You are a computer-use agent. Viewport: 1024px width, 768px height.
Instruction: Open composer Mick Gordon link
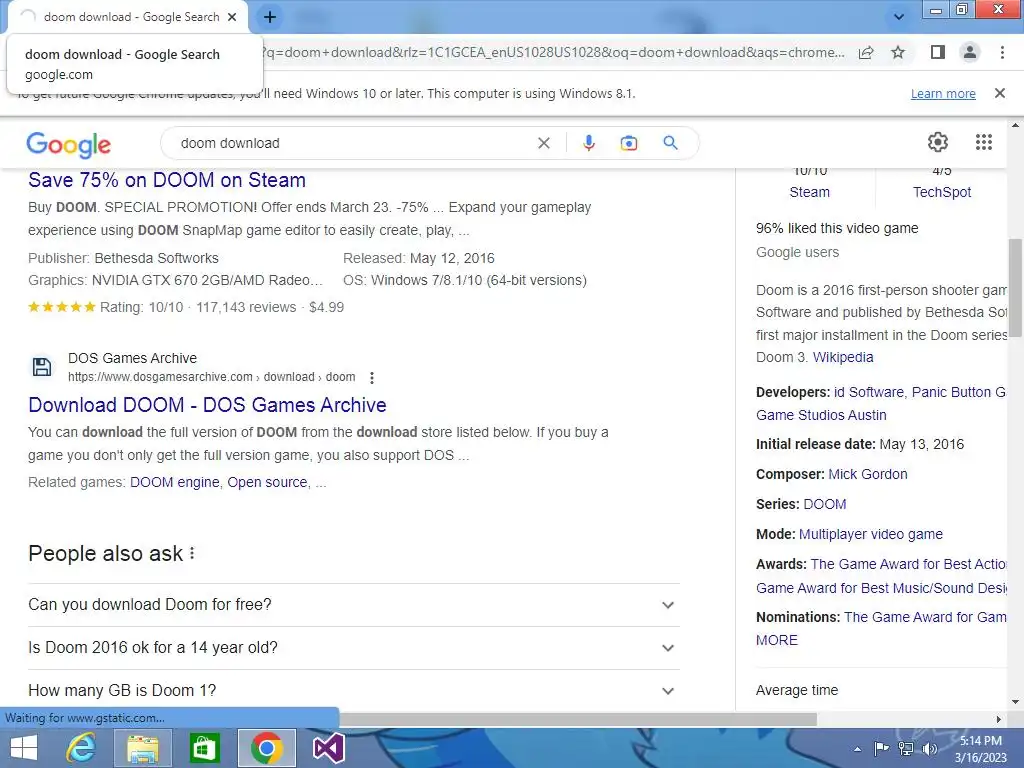pyautogui.click(x=867, y=474)
